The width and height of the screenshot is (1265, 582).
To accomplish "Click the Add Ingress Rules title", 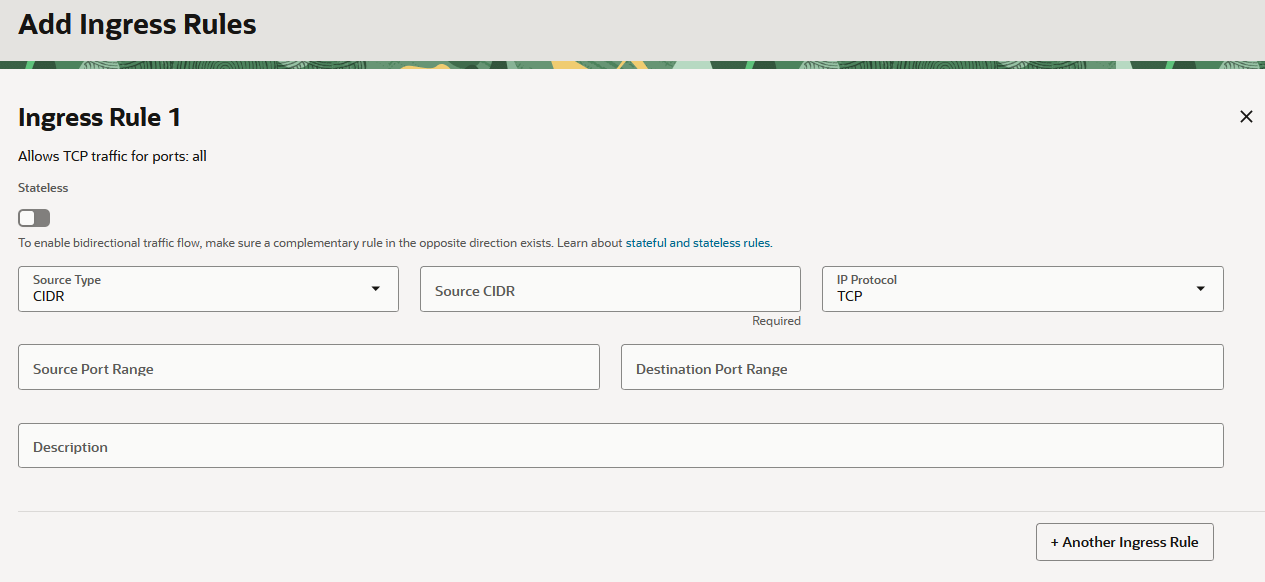I will click(x=137, y=24).
